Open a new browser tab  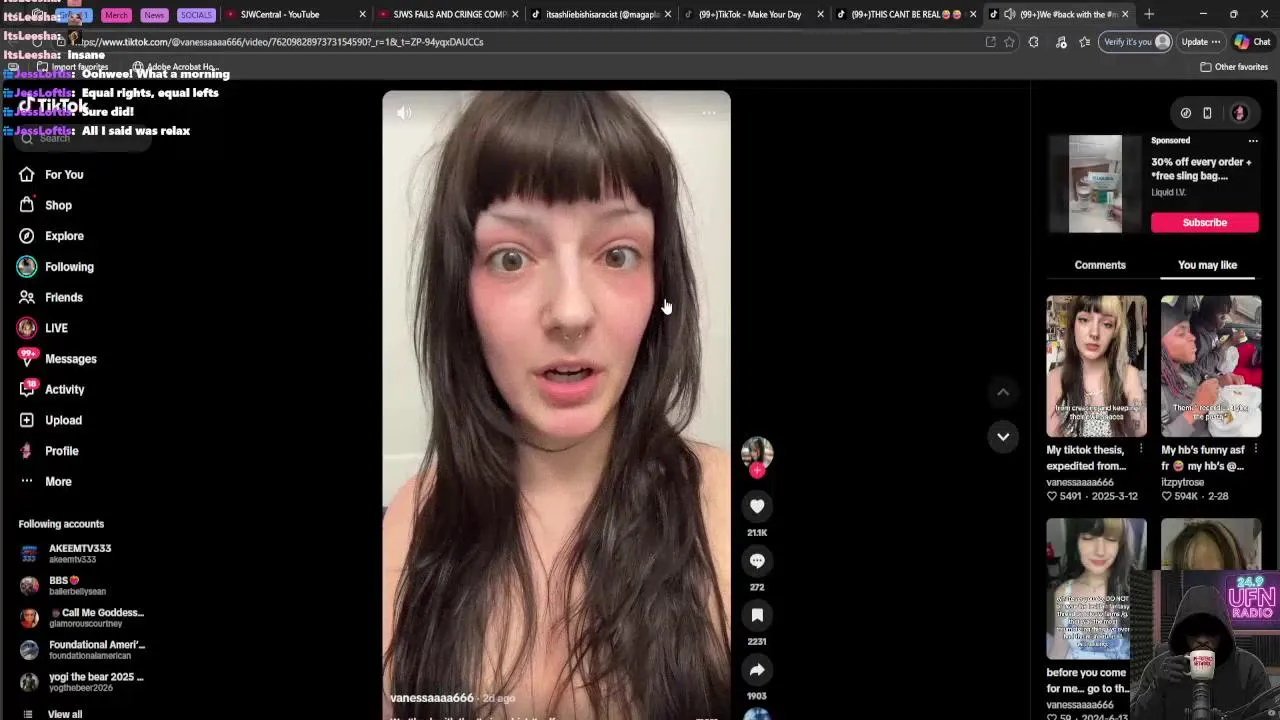[x=1149, y=14]
